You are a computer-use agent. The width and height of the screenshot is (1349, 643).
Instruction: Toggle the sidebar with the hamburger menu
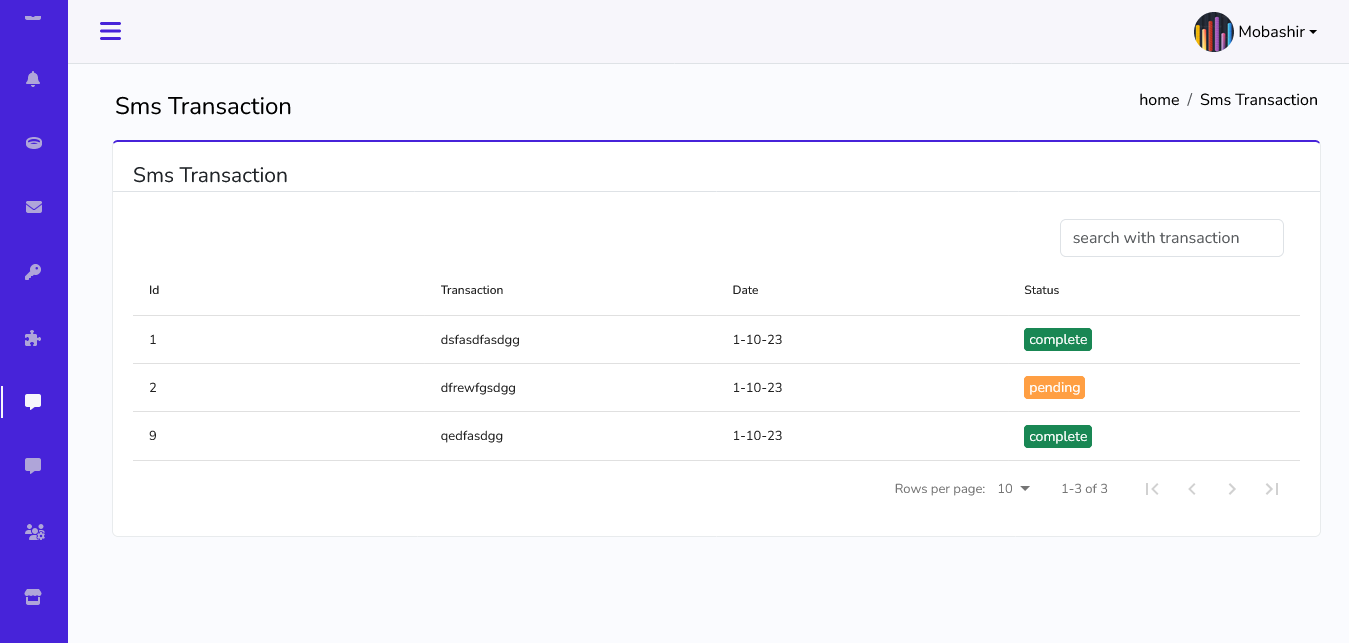[x=110, y=31]
